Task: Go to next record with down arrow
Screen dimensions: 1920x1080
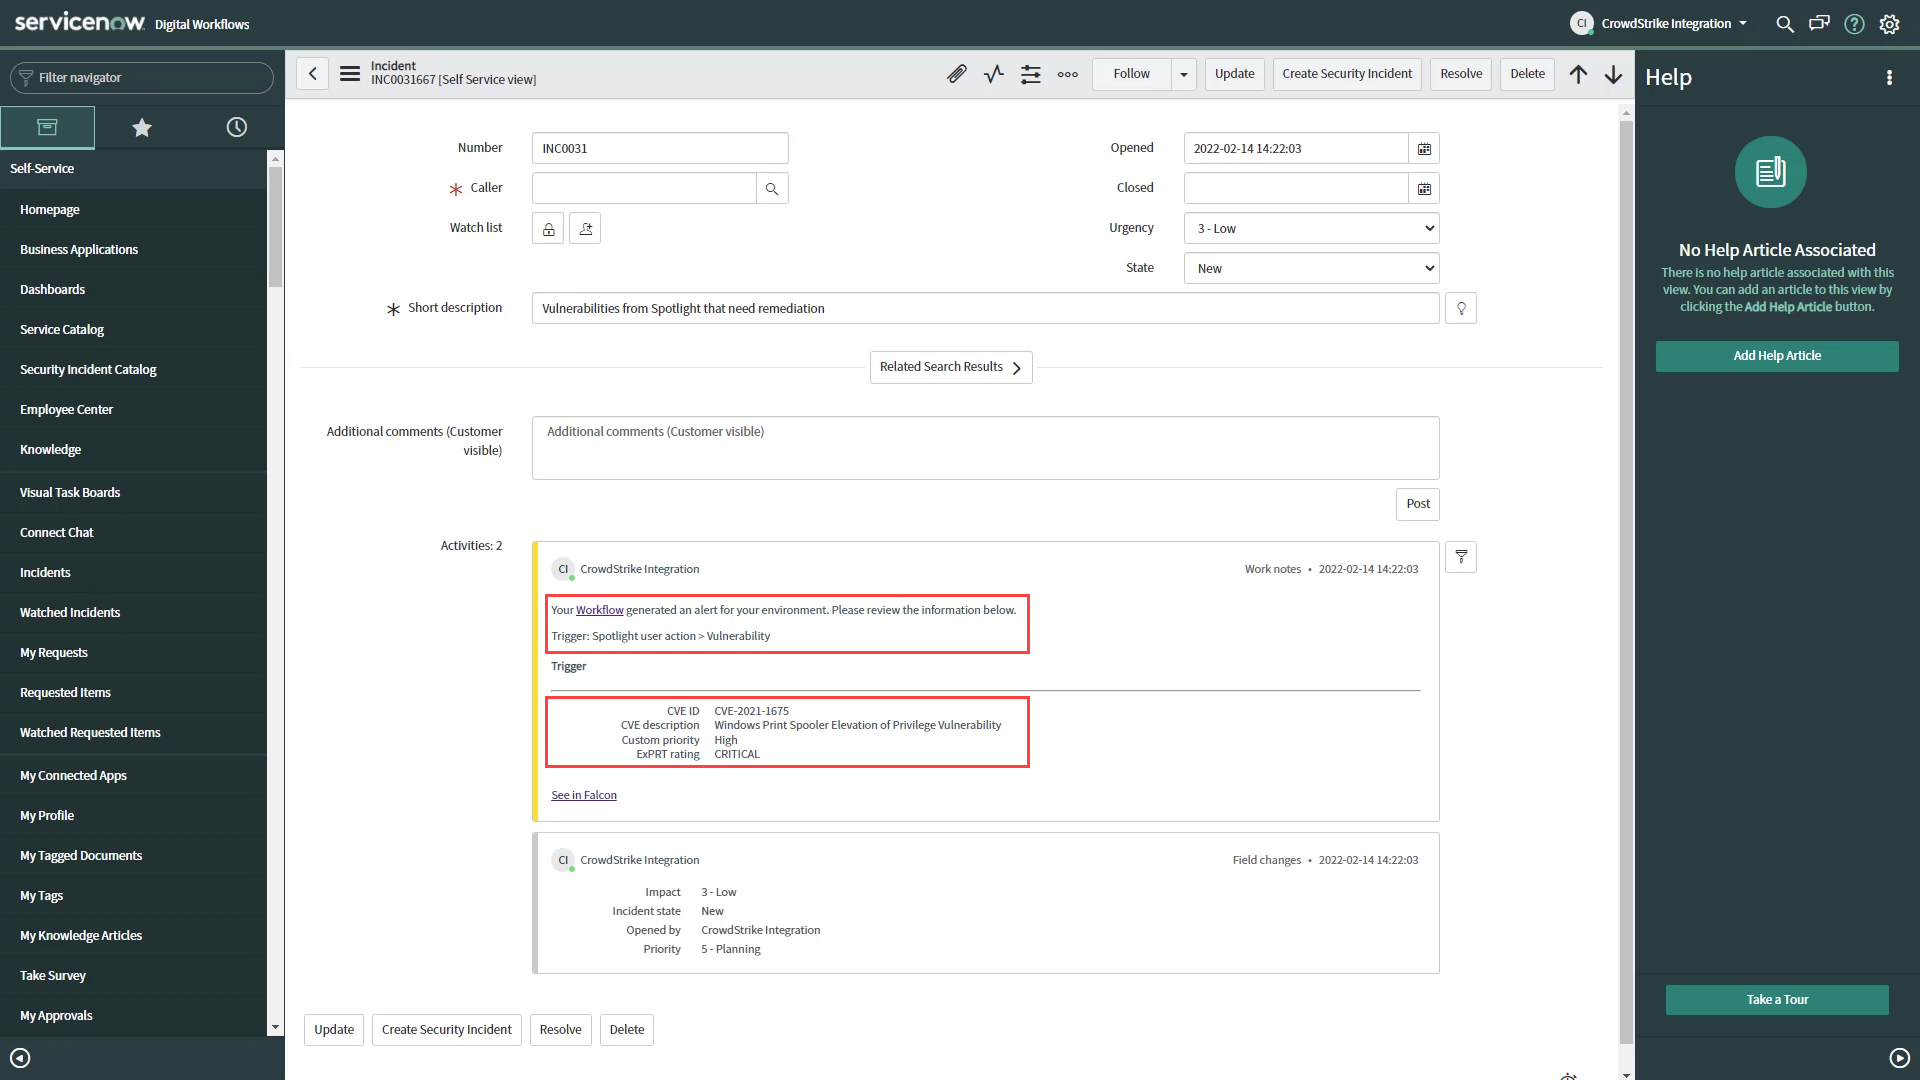Action: point(1613,74)
